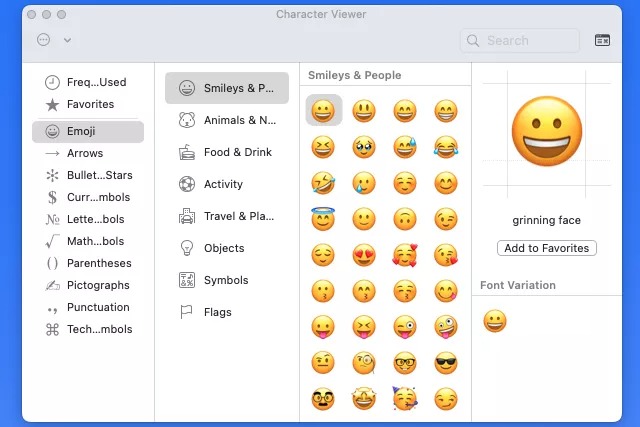Viewport: 640px width, 427px height.
Task: Select the Parentheses category
Action: 88,263
